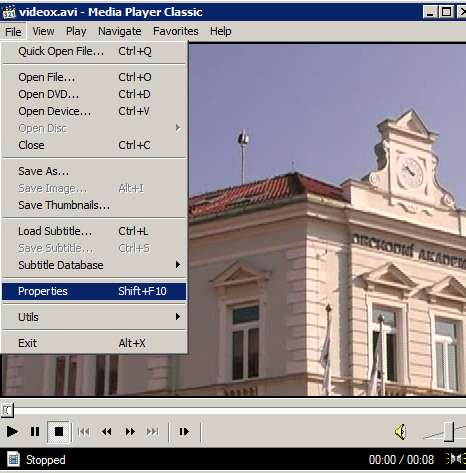Click the status bar file type icon
This screenshot has height=473, width=466.
[13, 459]
